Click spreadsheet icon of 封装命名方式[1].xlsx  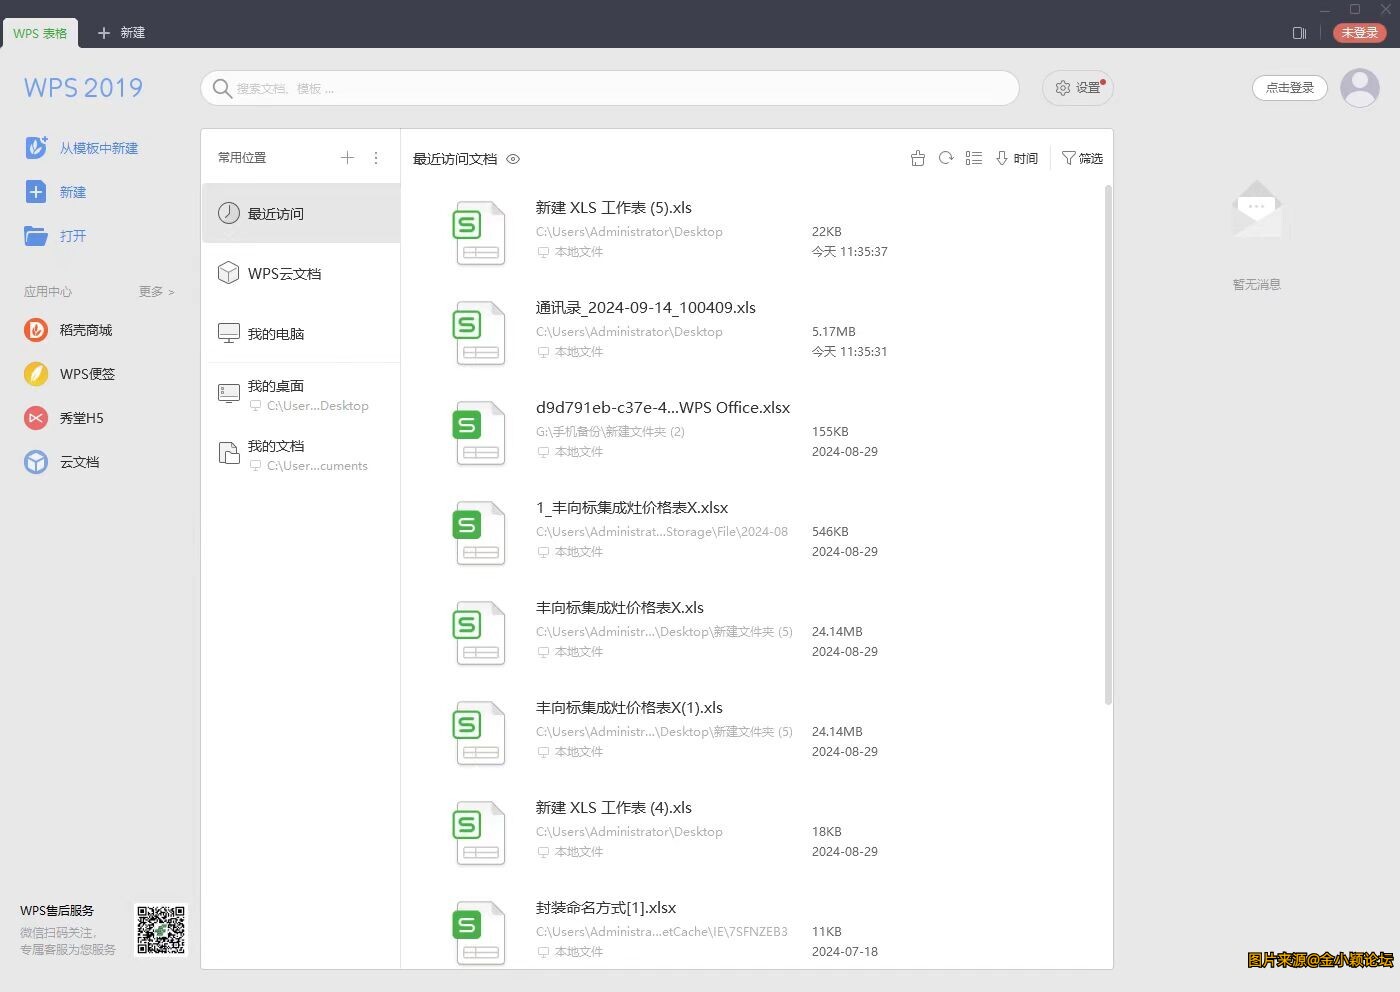point(480,933)
